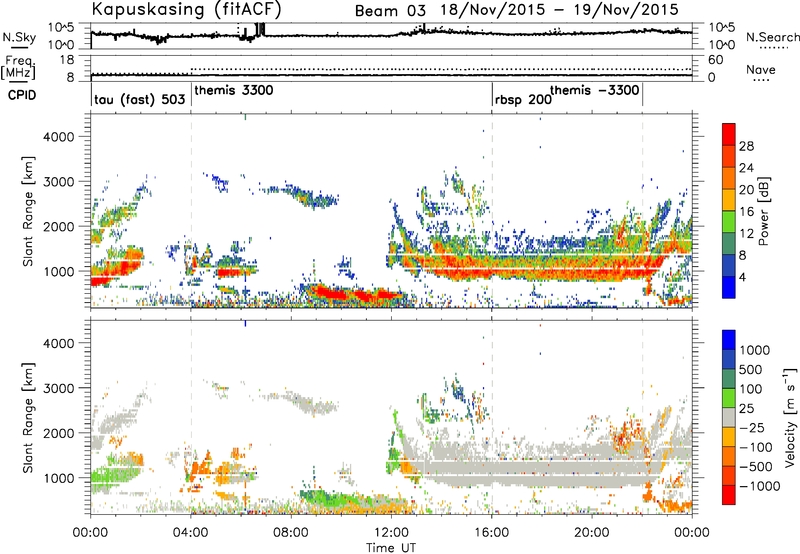Click the 'Kapuskasing (fitACF)' plot title
The height and width of the screenshot is (554, 800).
tap(186, 9)
